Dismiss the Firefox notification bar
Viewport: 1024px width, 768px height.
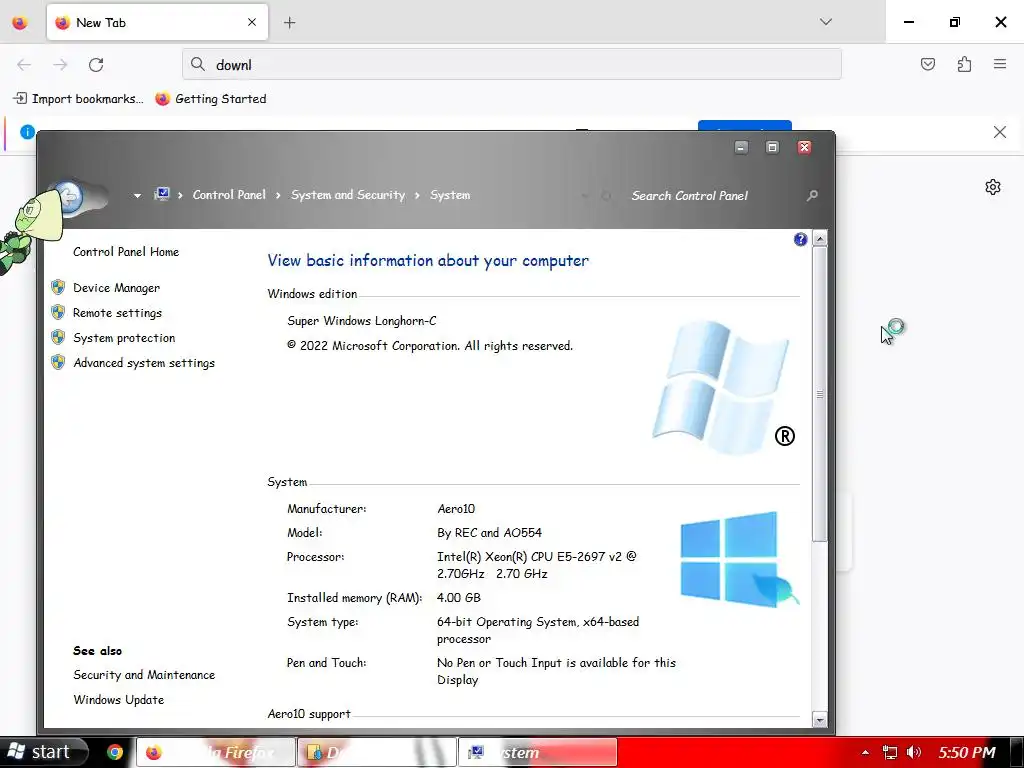[999, 132]
